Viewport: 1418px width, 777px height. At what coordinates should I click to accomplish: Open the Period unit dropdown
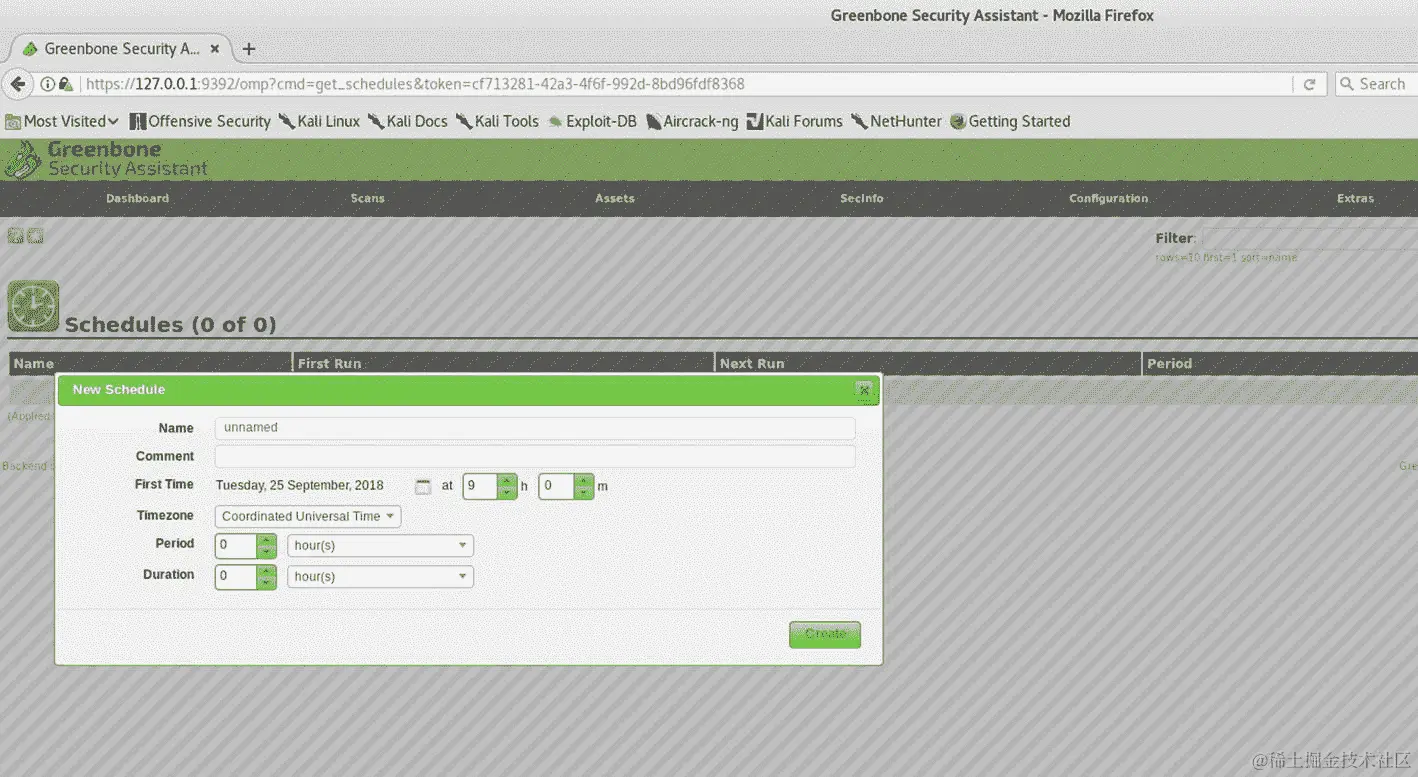point(380,546)
